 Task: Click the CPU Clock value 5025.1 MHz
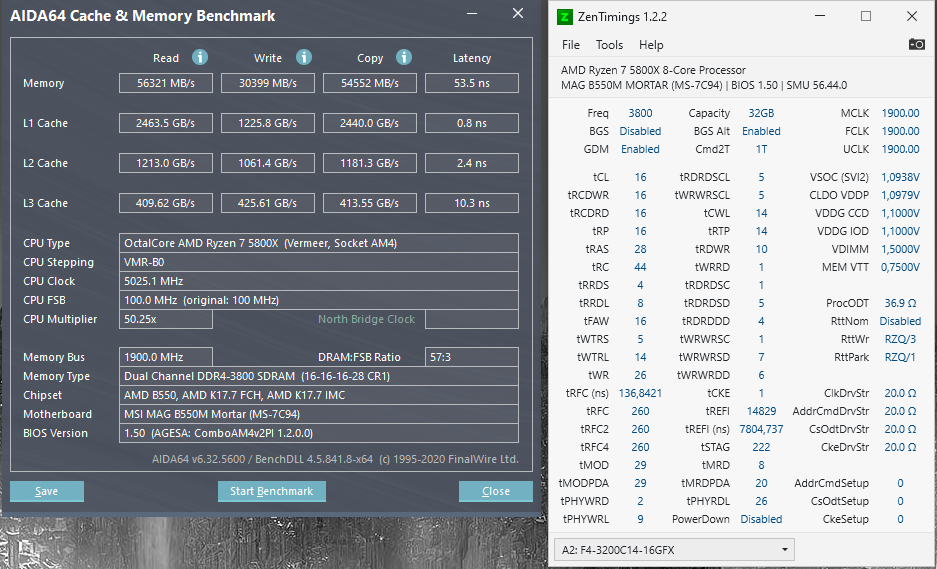click(319, 282)
